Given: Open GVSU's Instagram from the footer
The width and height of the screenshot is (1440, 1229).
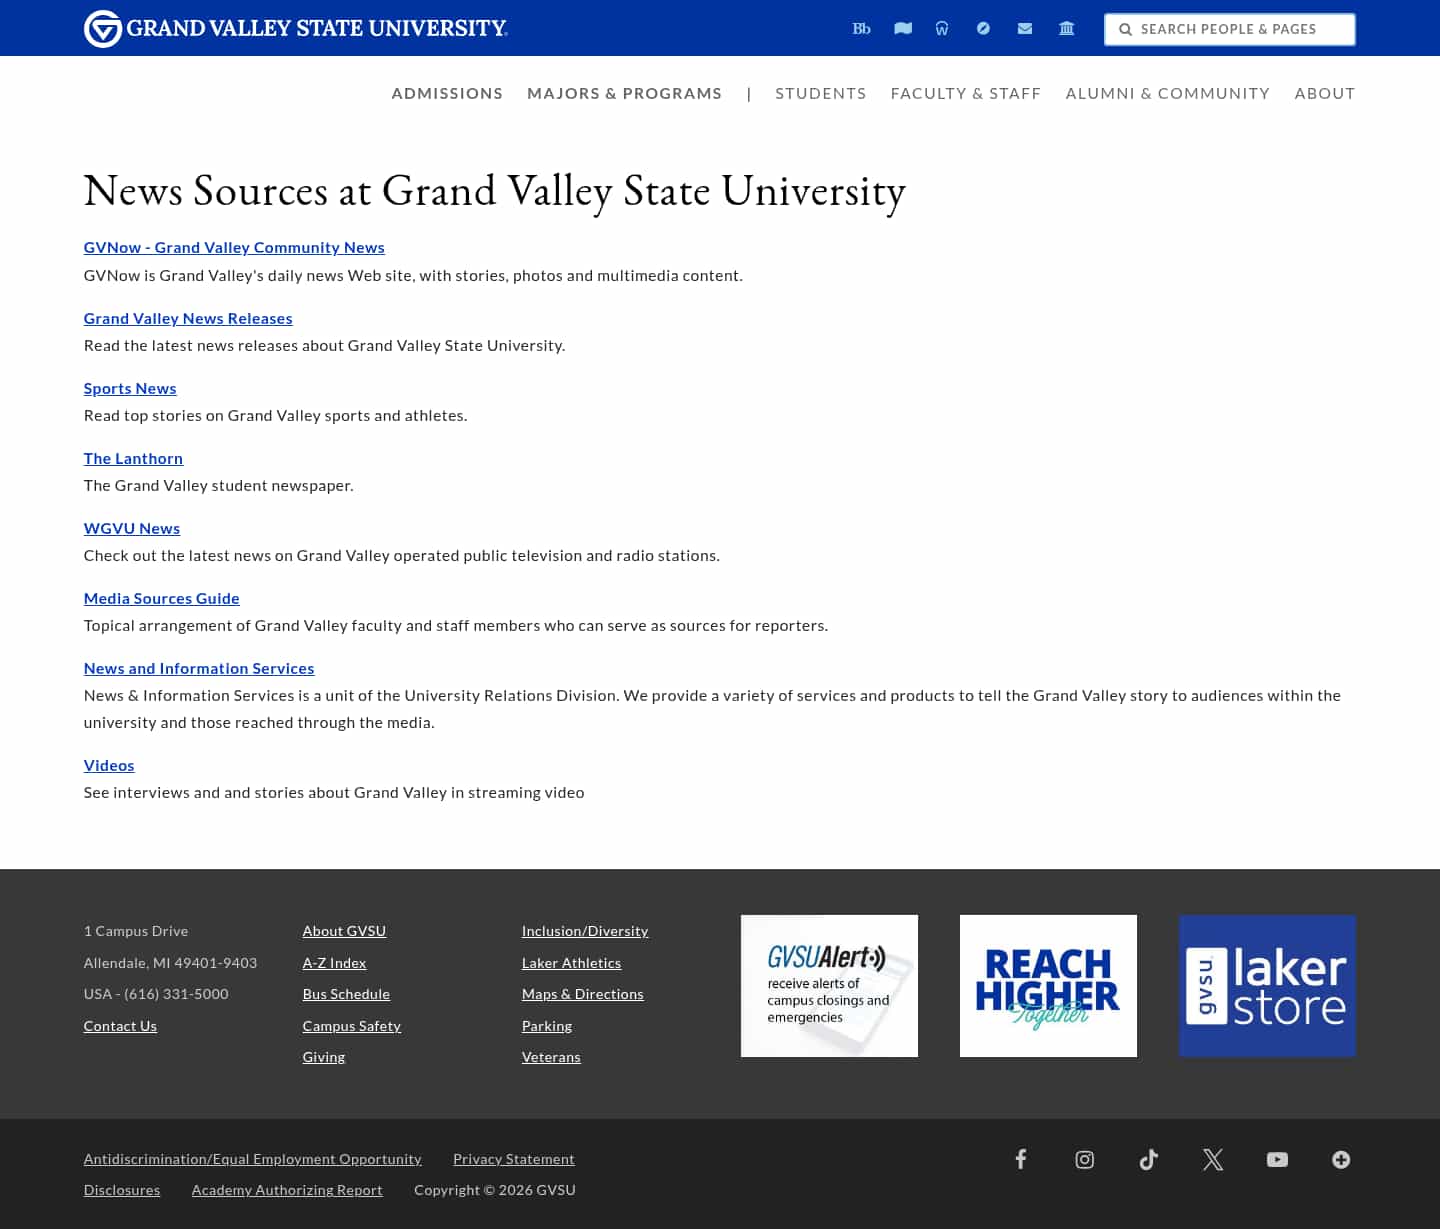Looking at the screenshot, I should click(x=1084, y=1159).
